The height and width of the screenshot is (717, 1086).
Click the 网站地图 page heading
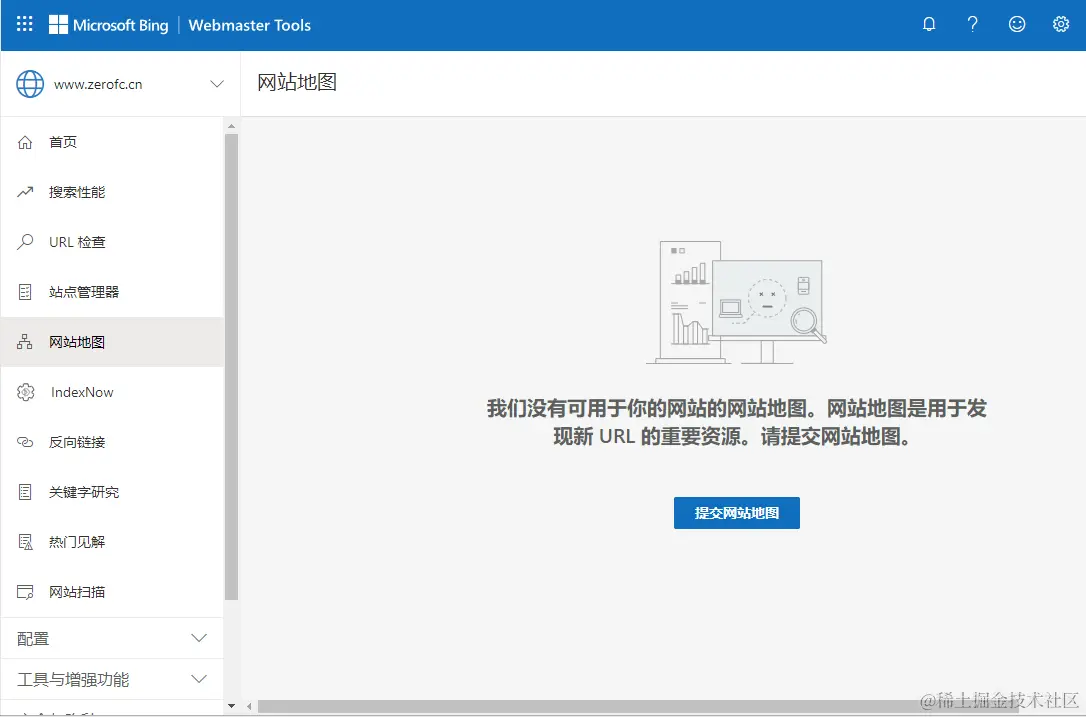pos(296,82)
